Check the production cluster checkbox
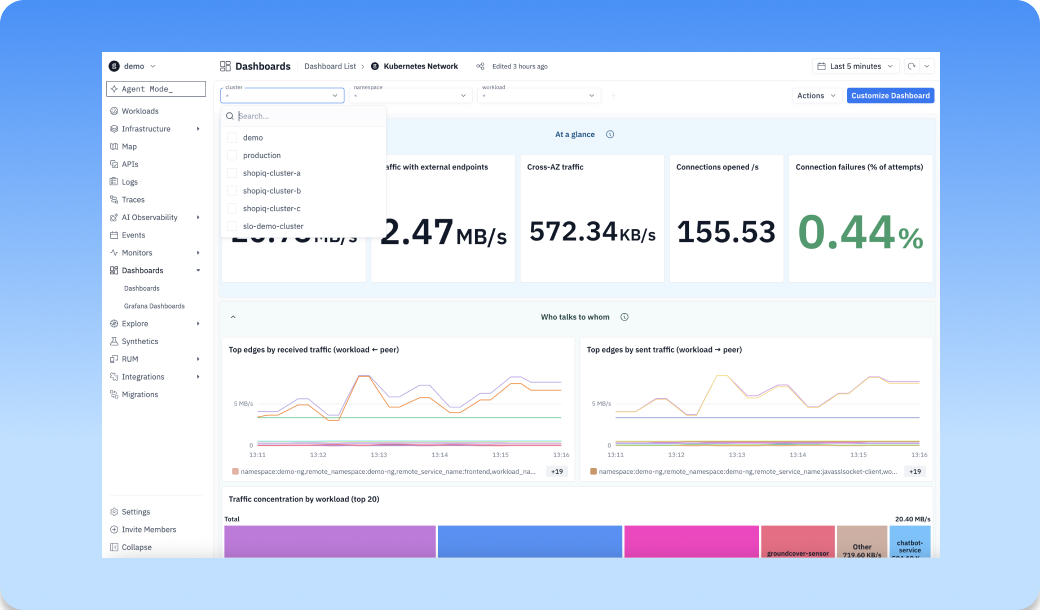Screen dimensions: 1040x610 click(232, 155)
